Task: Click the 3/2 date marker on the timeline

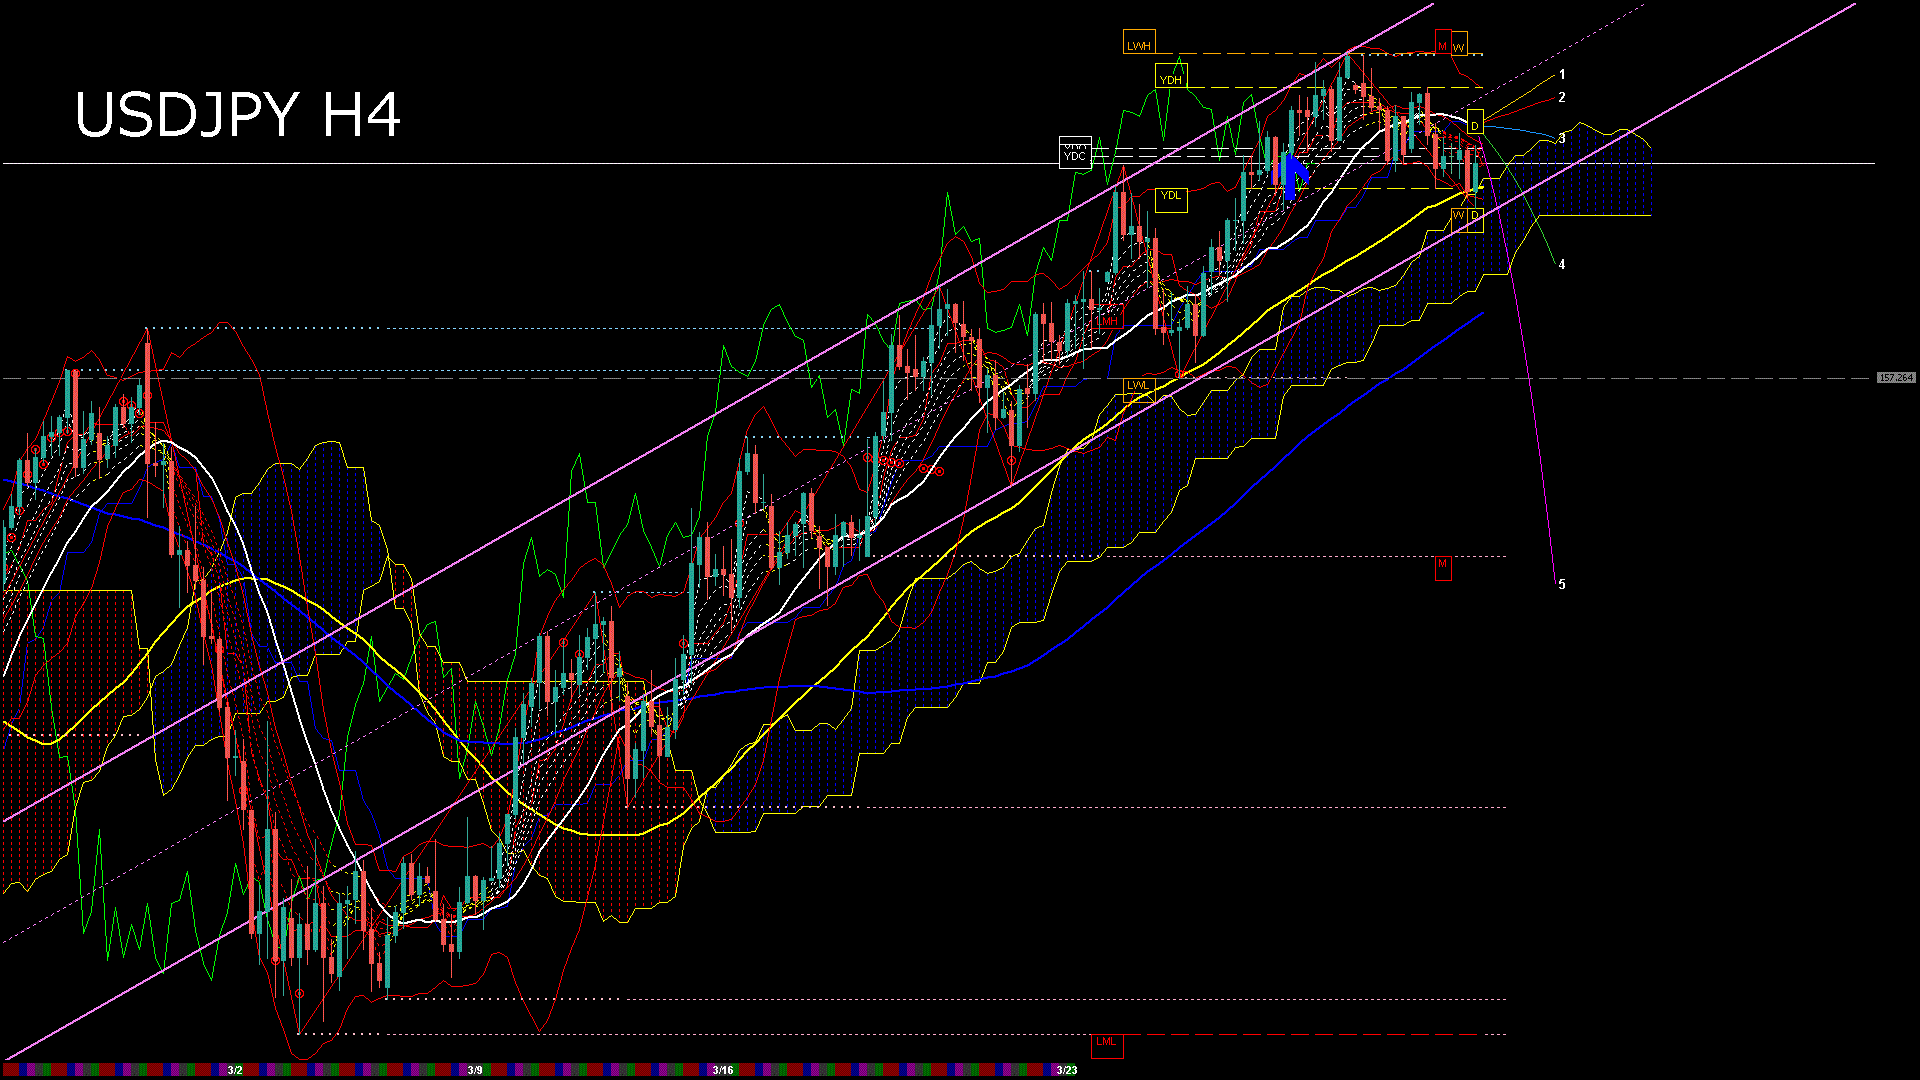Action: (235, 1070)
